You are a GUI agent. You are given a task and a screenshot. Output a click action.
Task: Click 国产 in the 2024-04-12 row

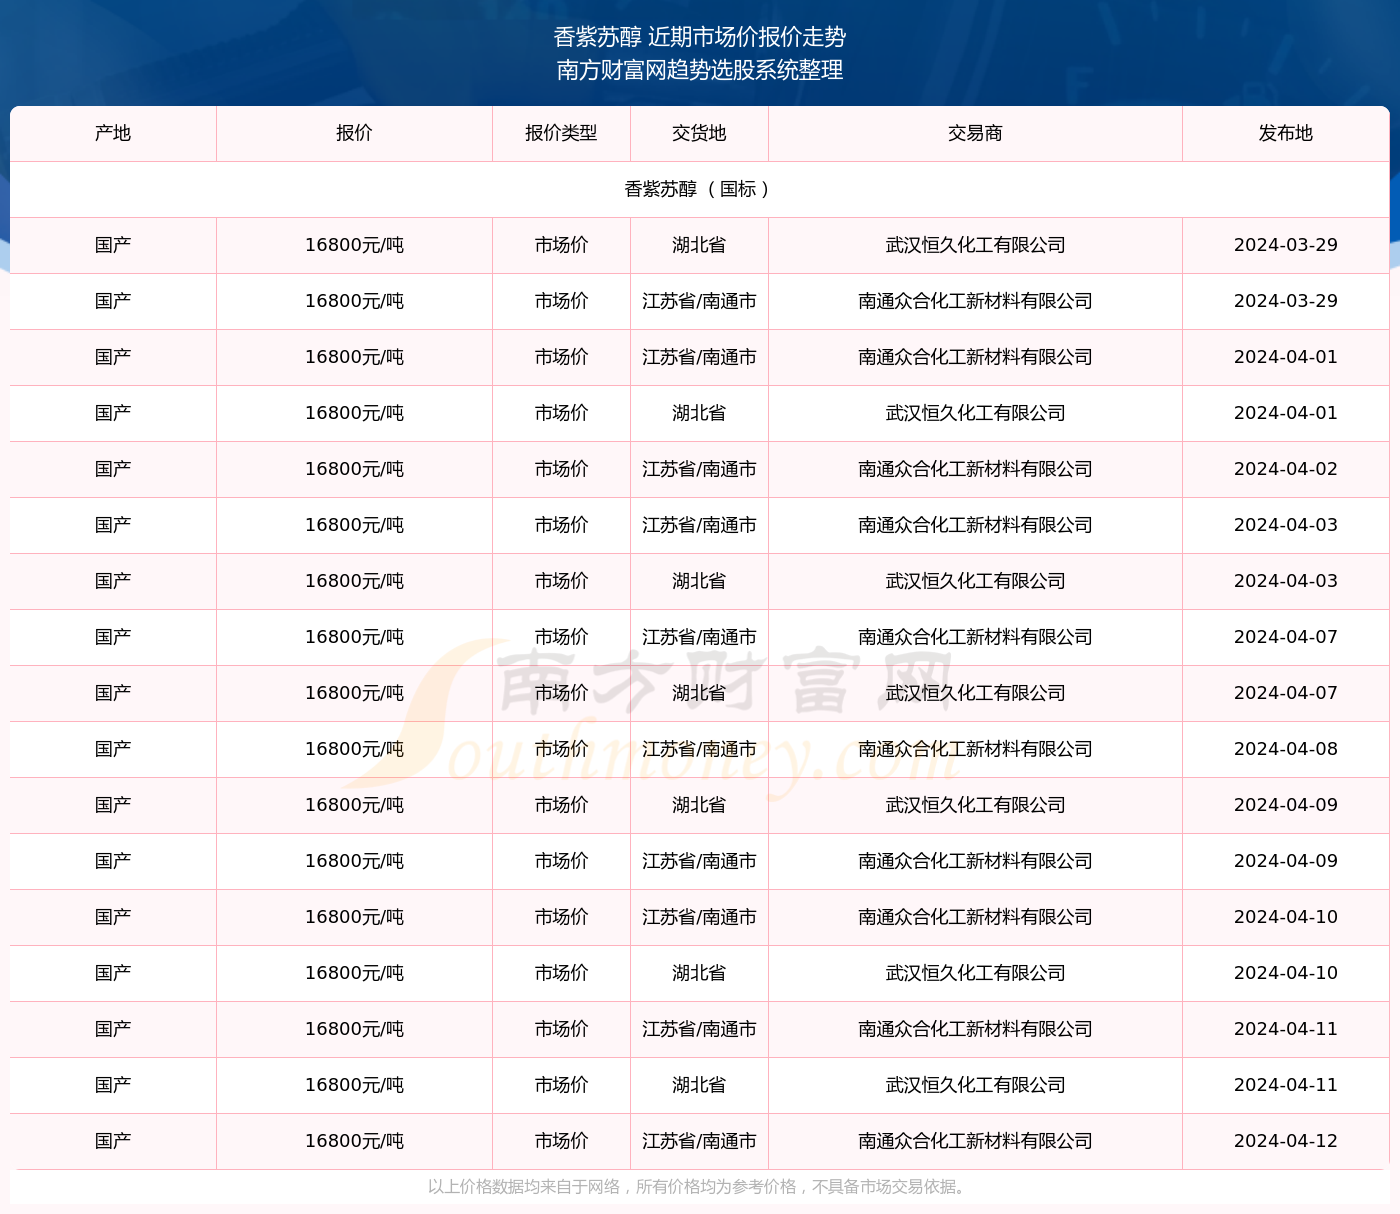113,1141
